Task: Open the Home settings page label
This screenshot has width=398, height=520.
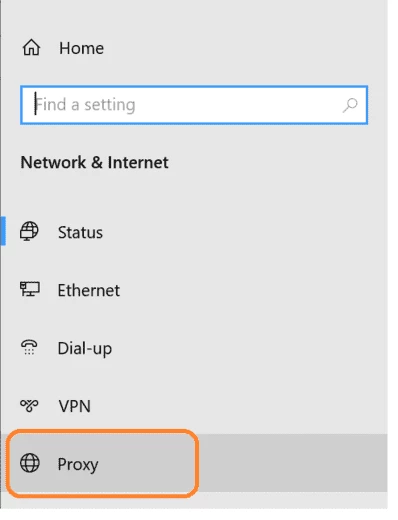Action: 82,48
